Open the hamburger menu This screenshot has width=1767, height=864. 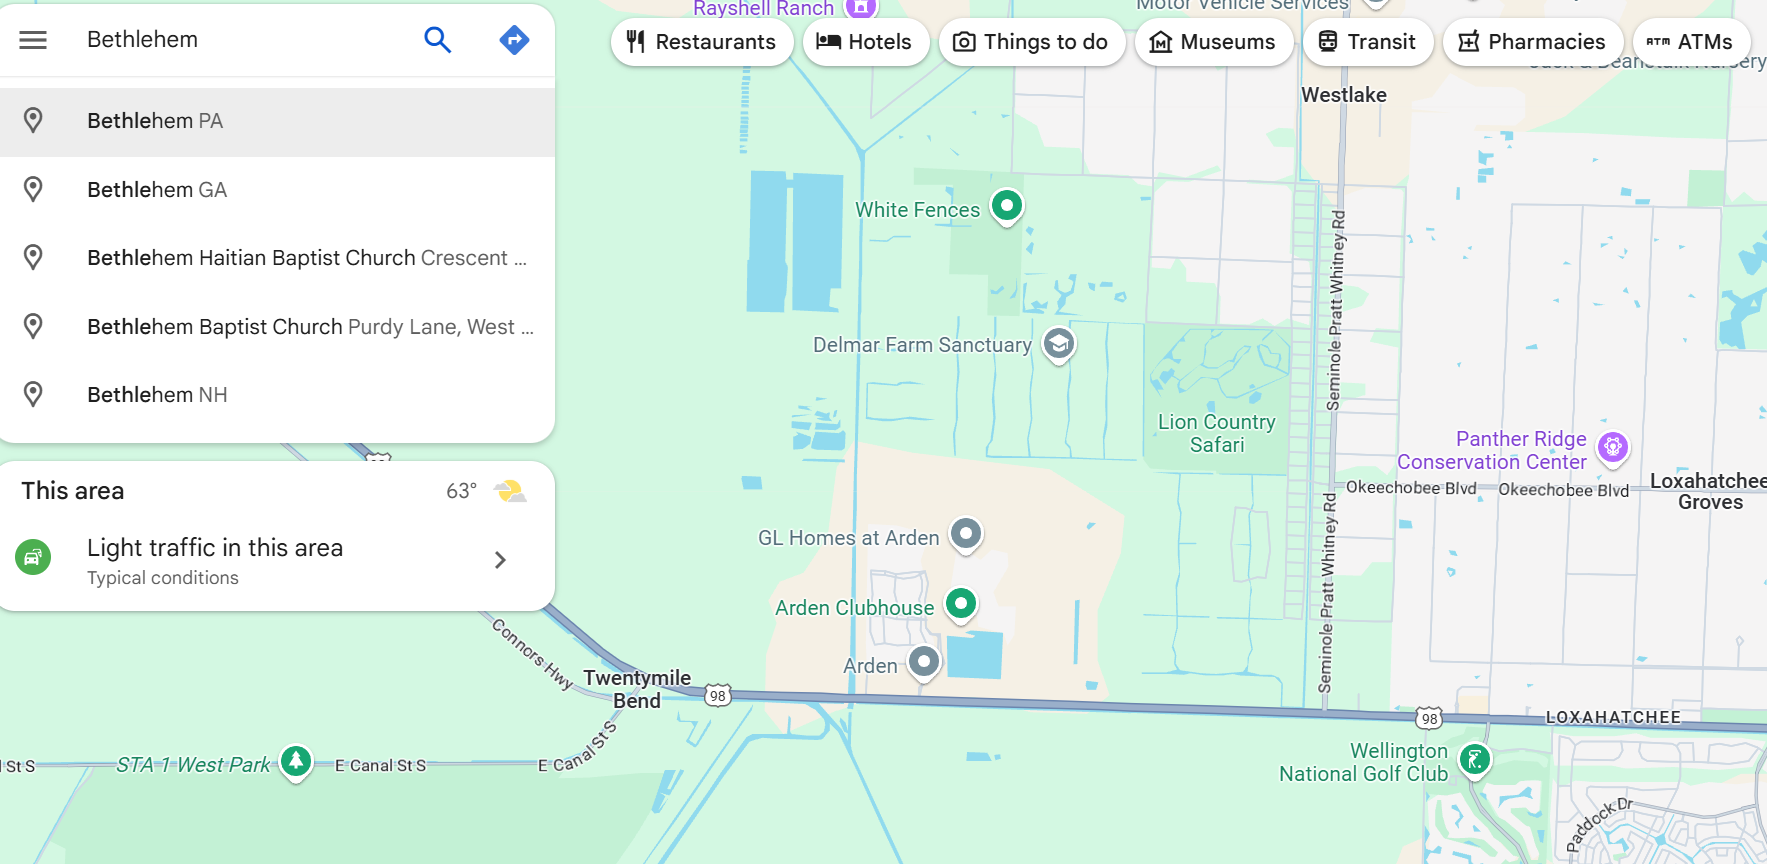pyautogui.click(x=33, y=40)
